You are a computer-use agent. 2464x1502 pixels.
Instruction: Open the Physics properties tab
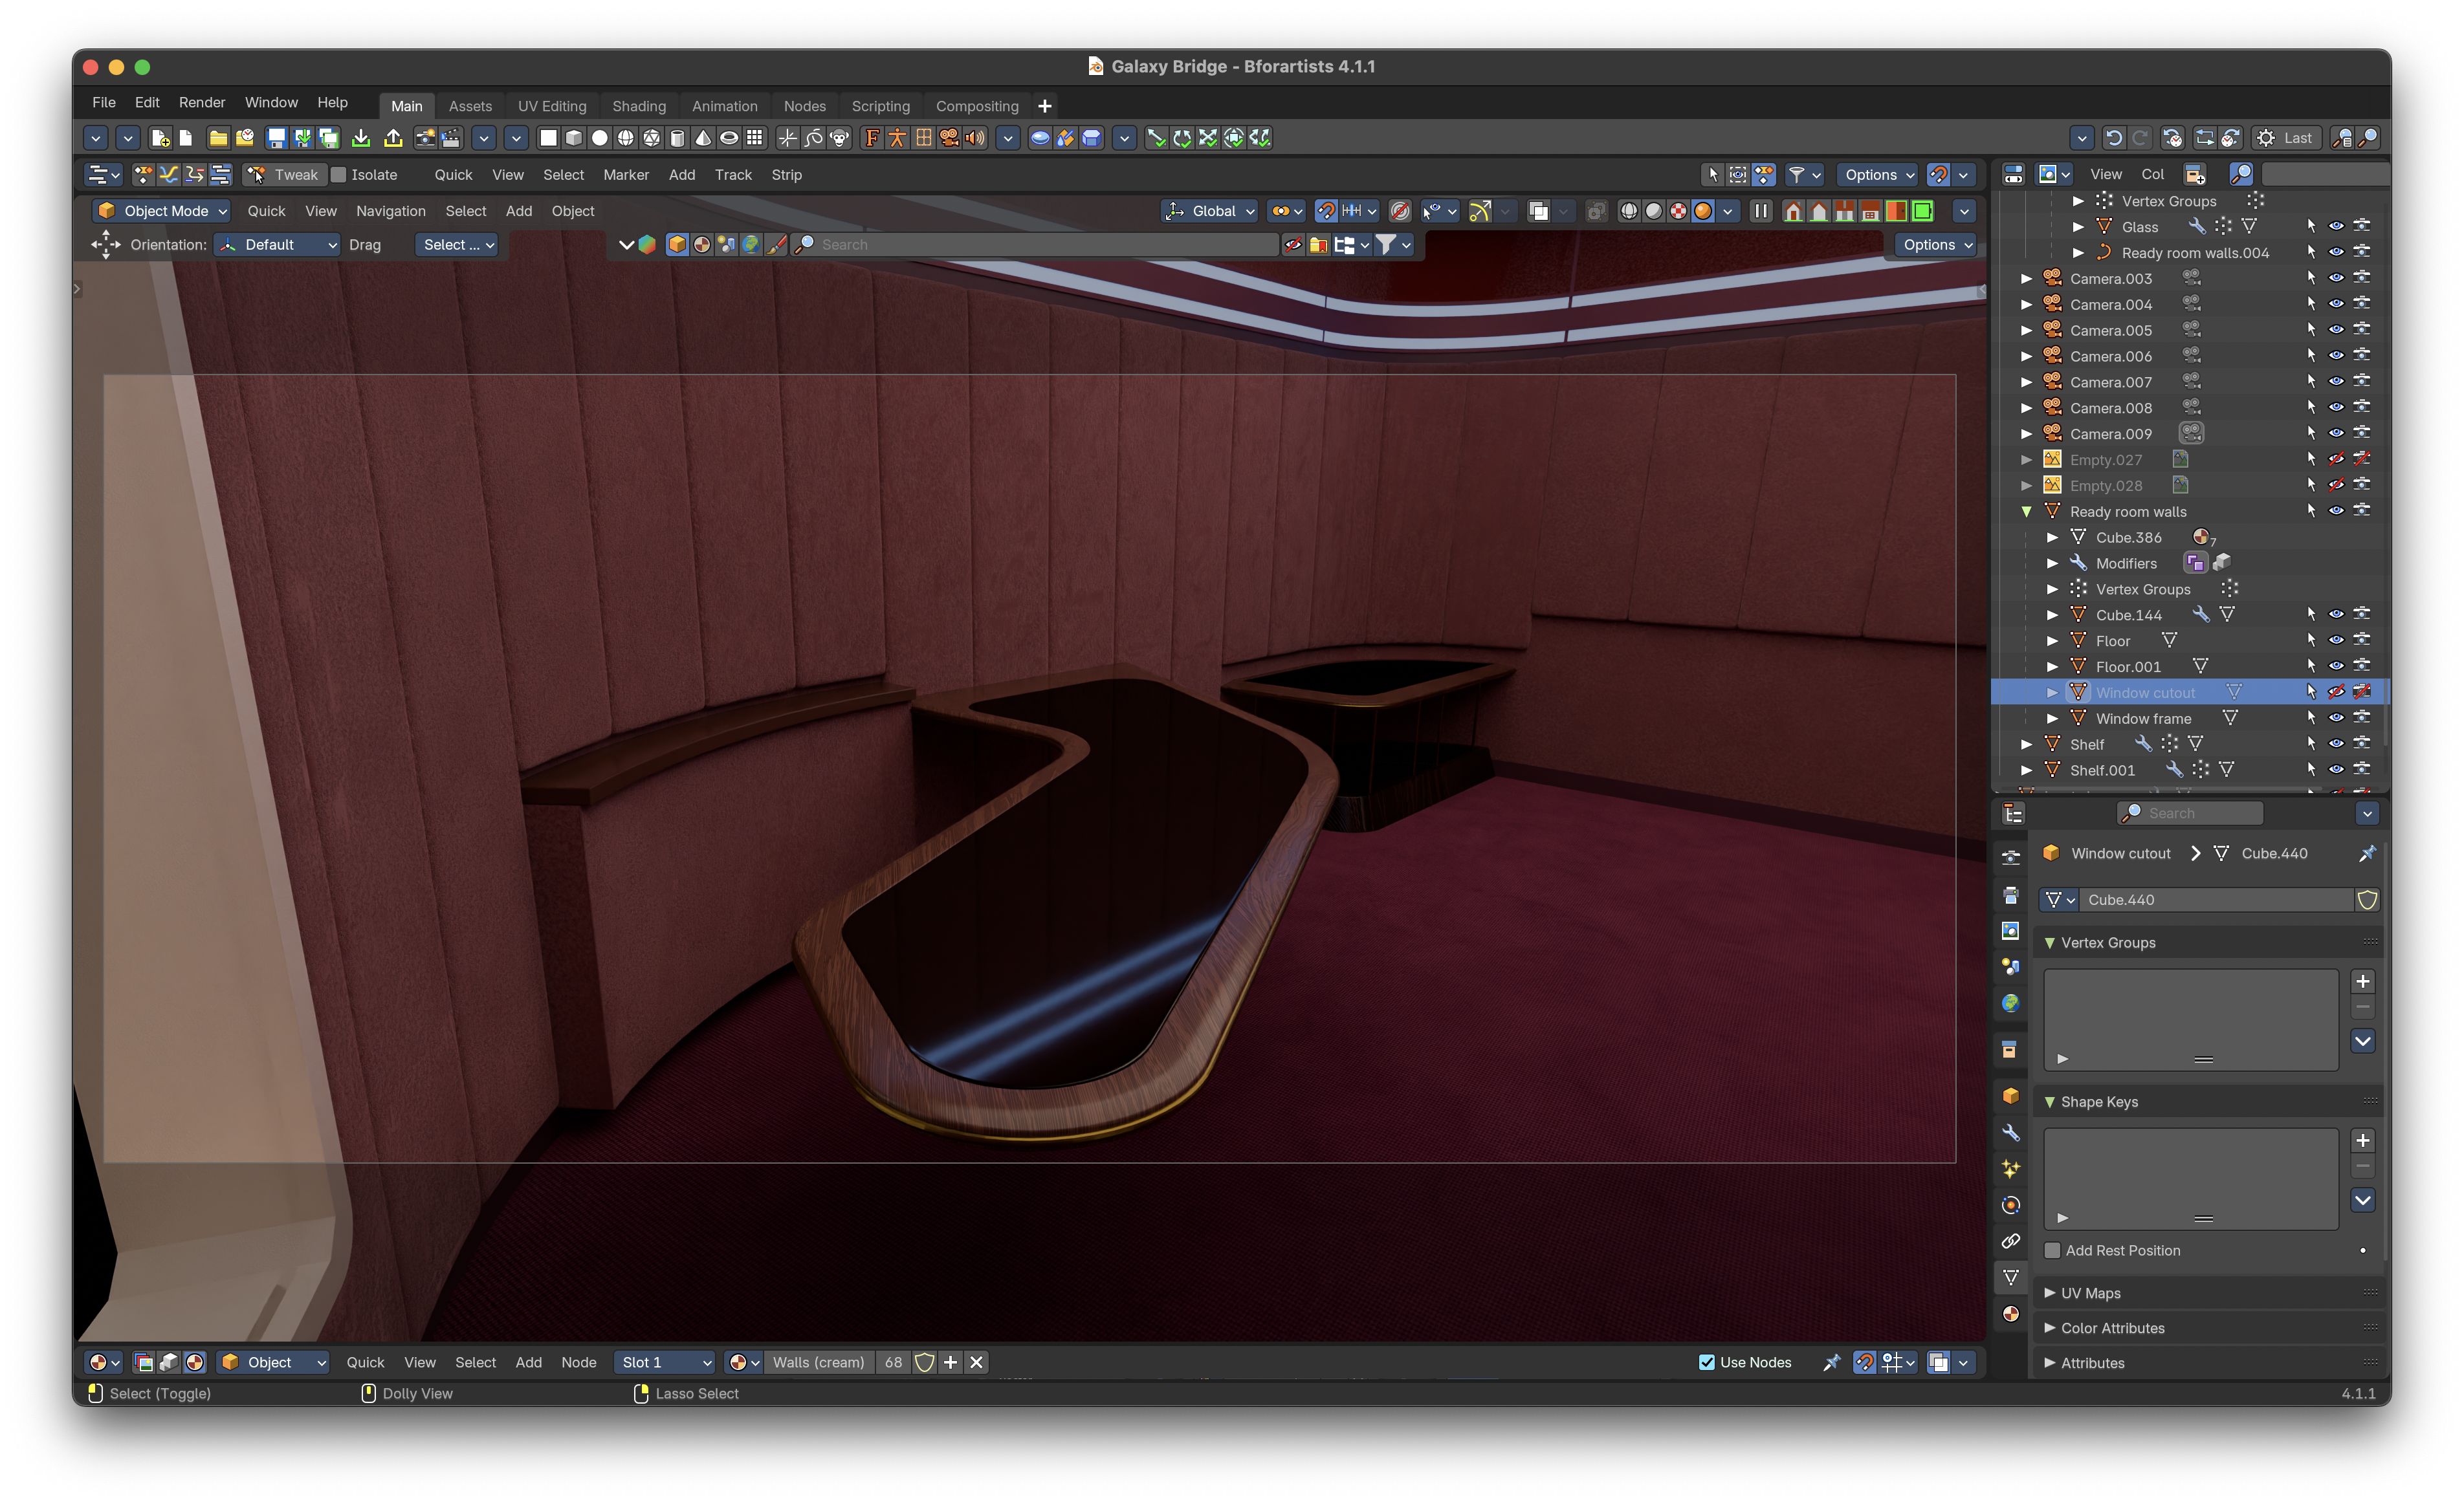coord(2011,1205)
